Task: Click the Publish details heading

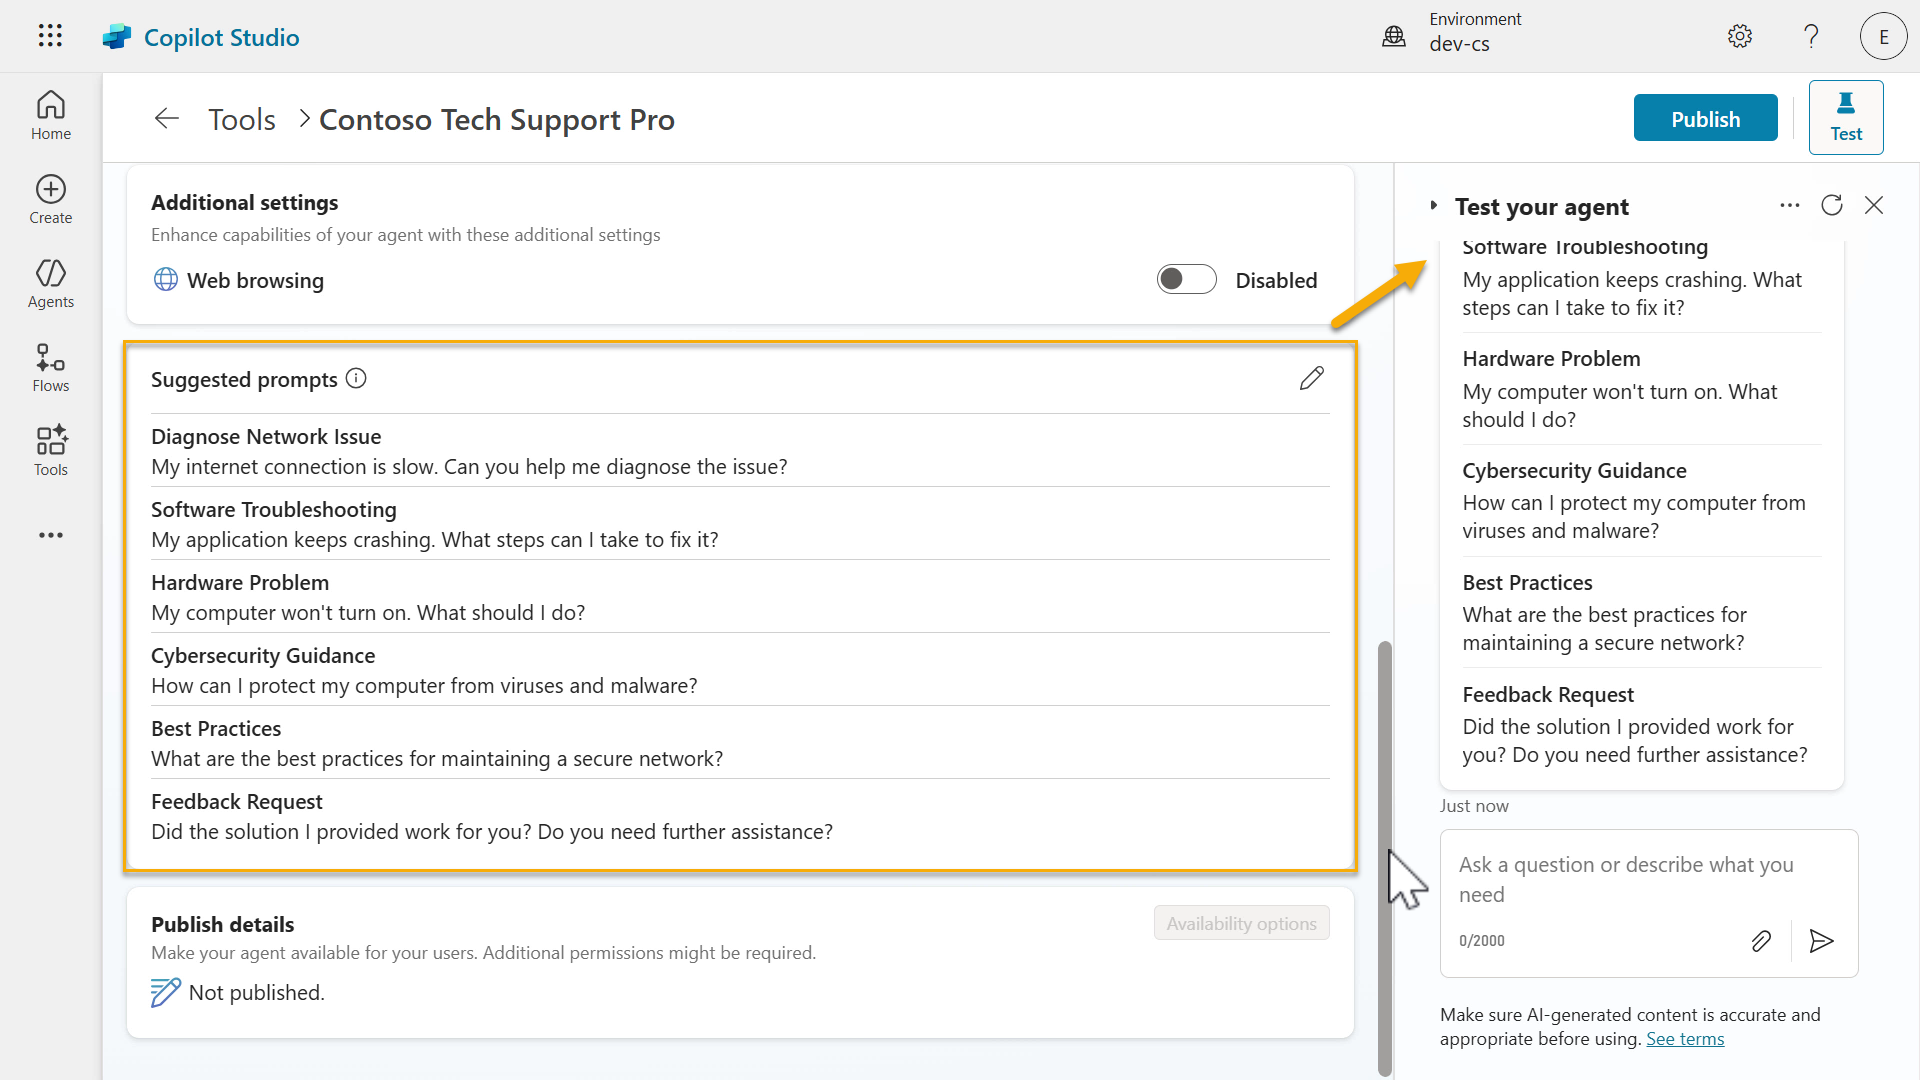Action: coord(222,925)
